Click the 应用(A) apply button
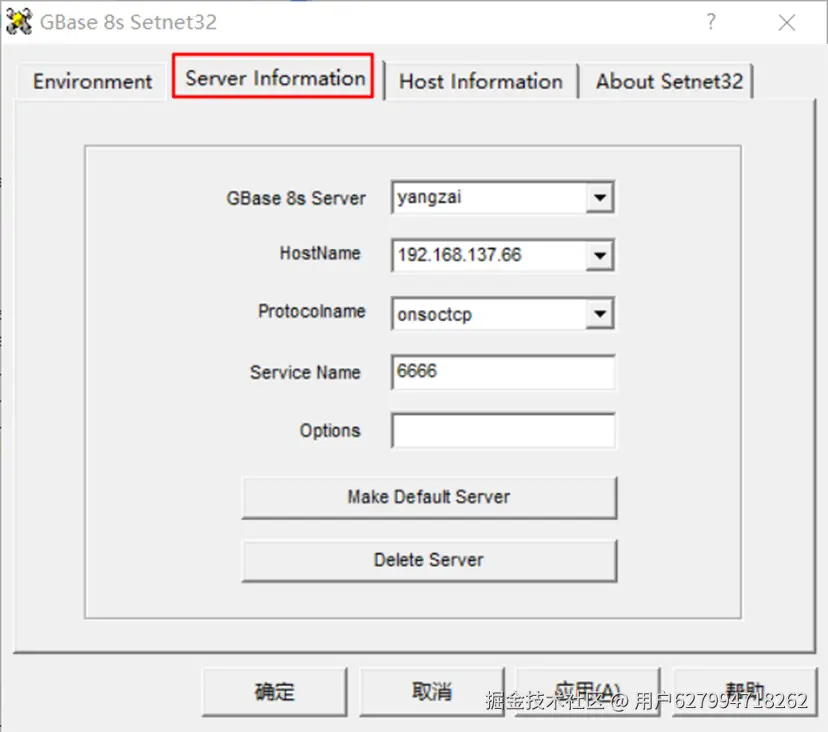Image resolution: width=828 pixels, height=732 pixels. click(x=587, y=691)
